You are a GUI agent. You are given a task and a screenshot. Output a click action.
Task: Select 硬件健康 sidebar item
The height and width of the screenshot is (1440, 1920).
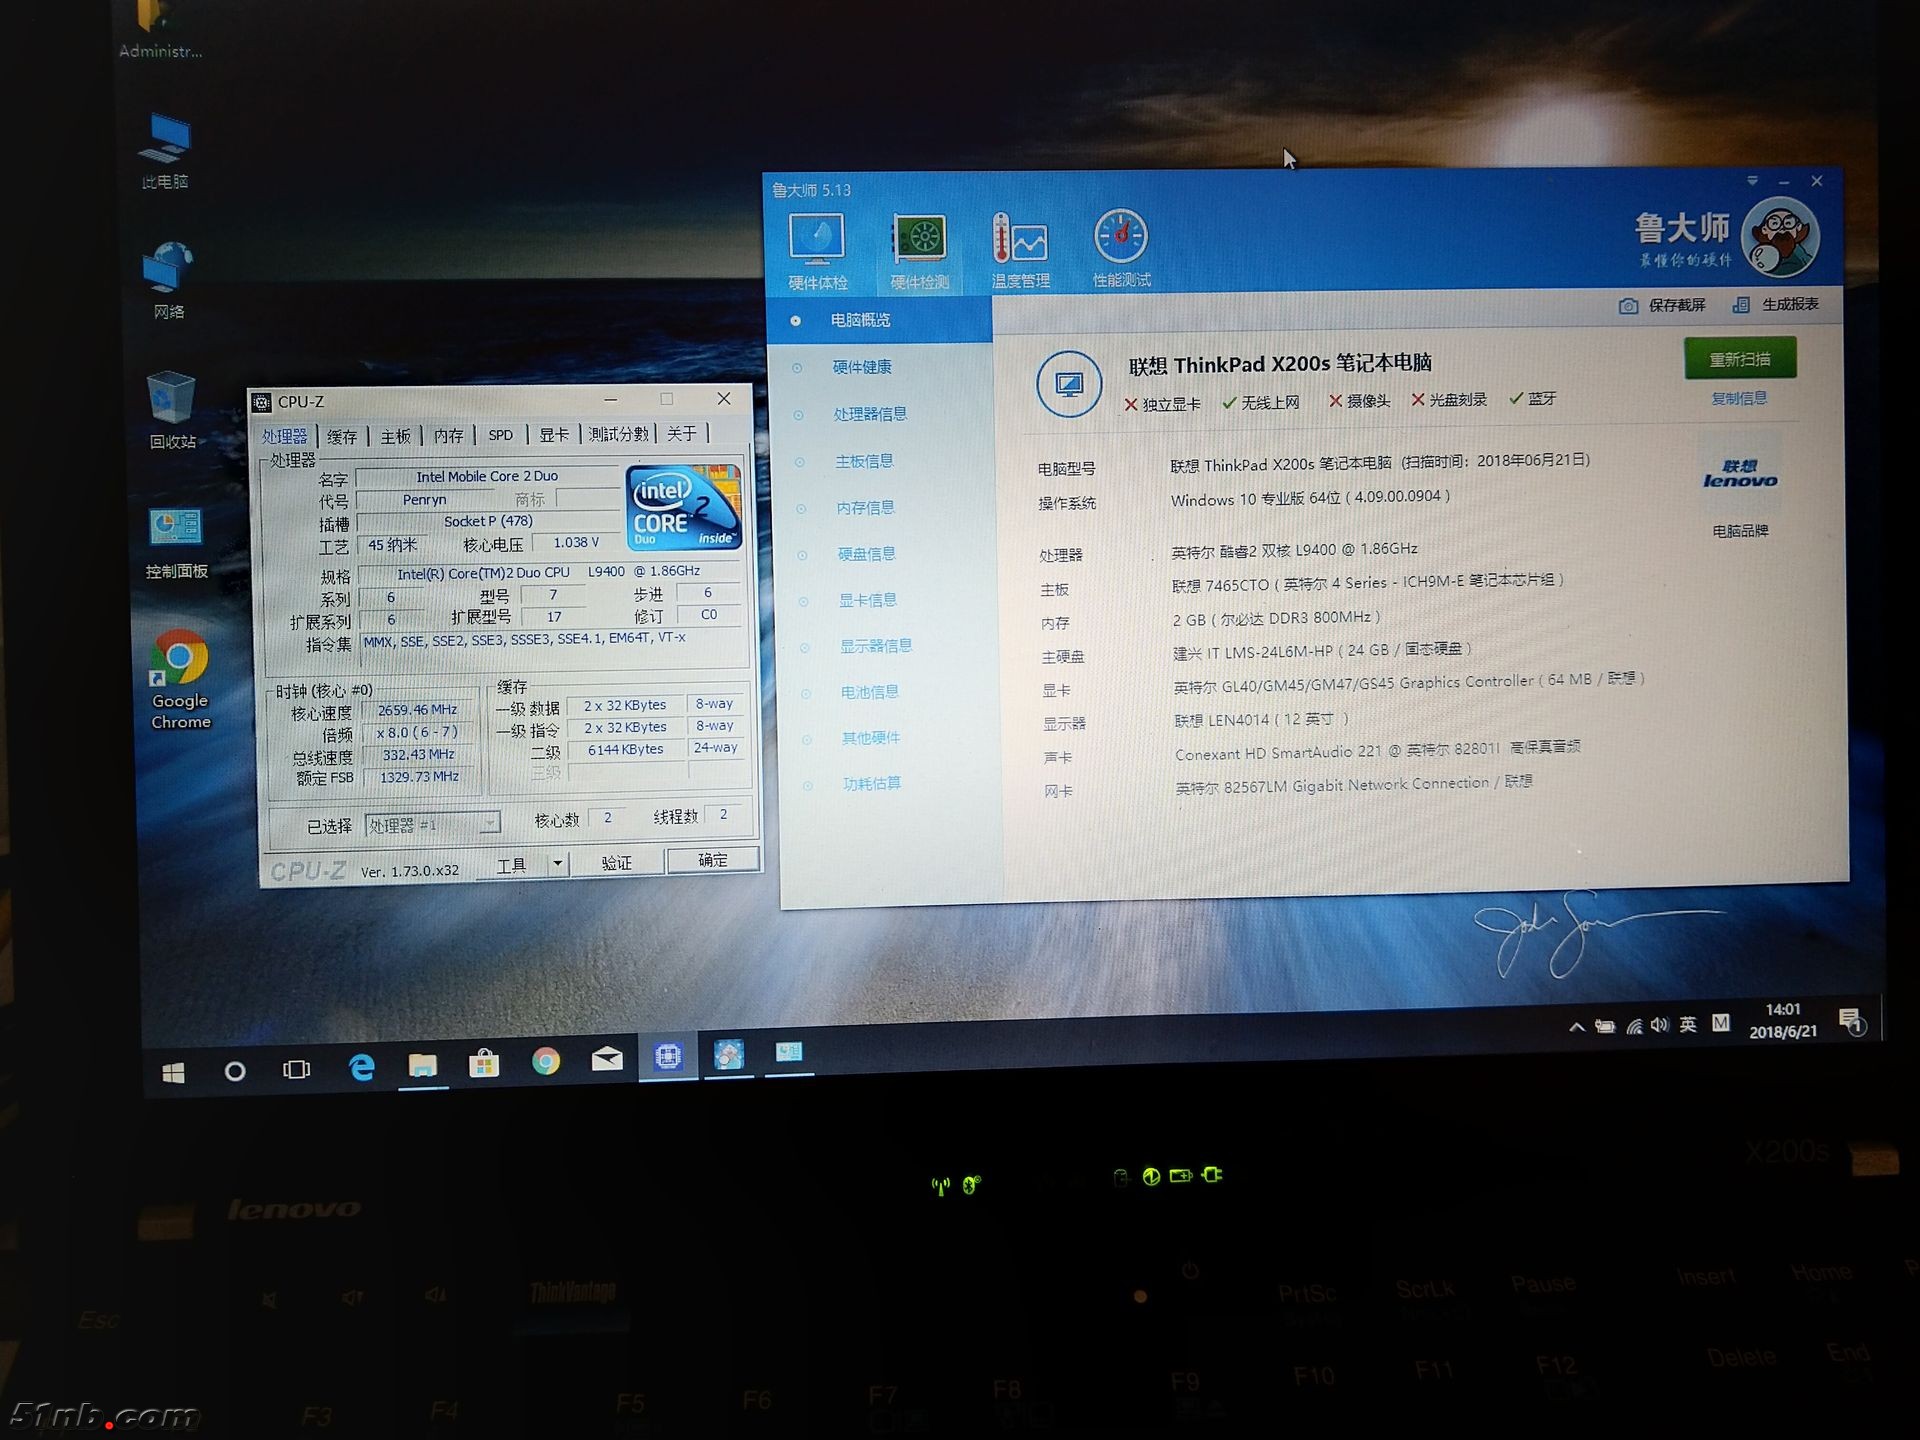click(862, 367)
